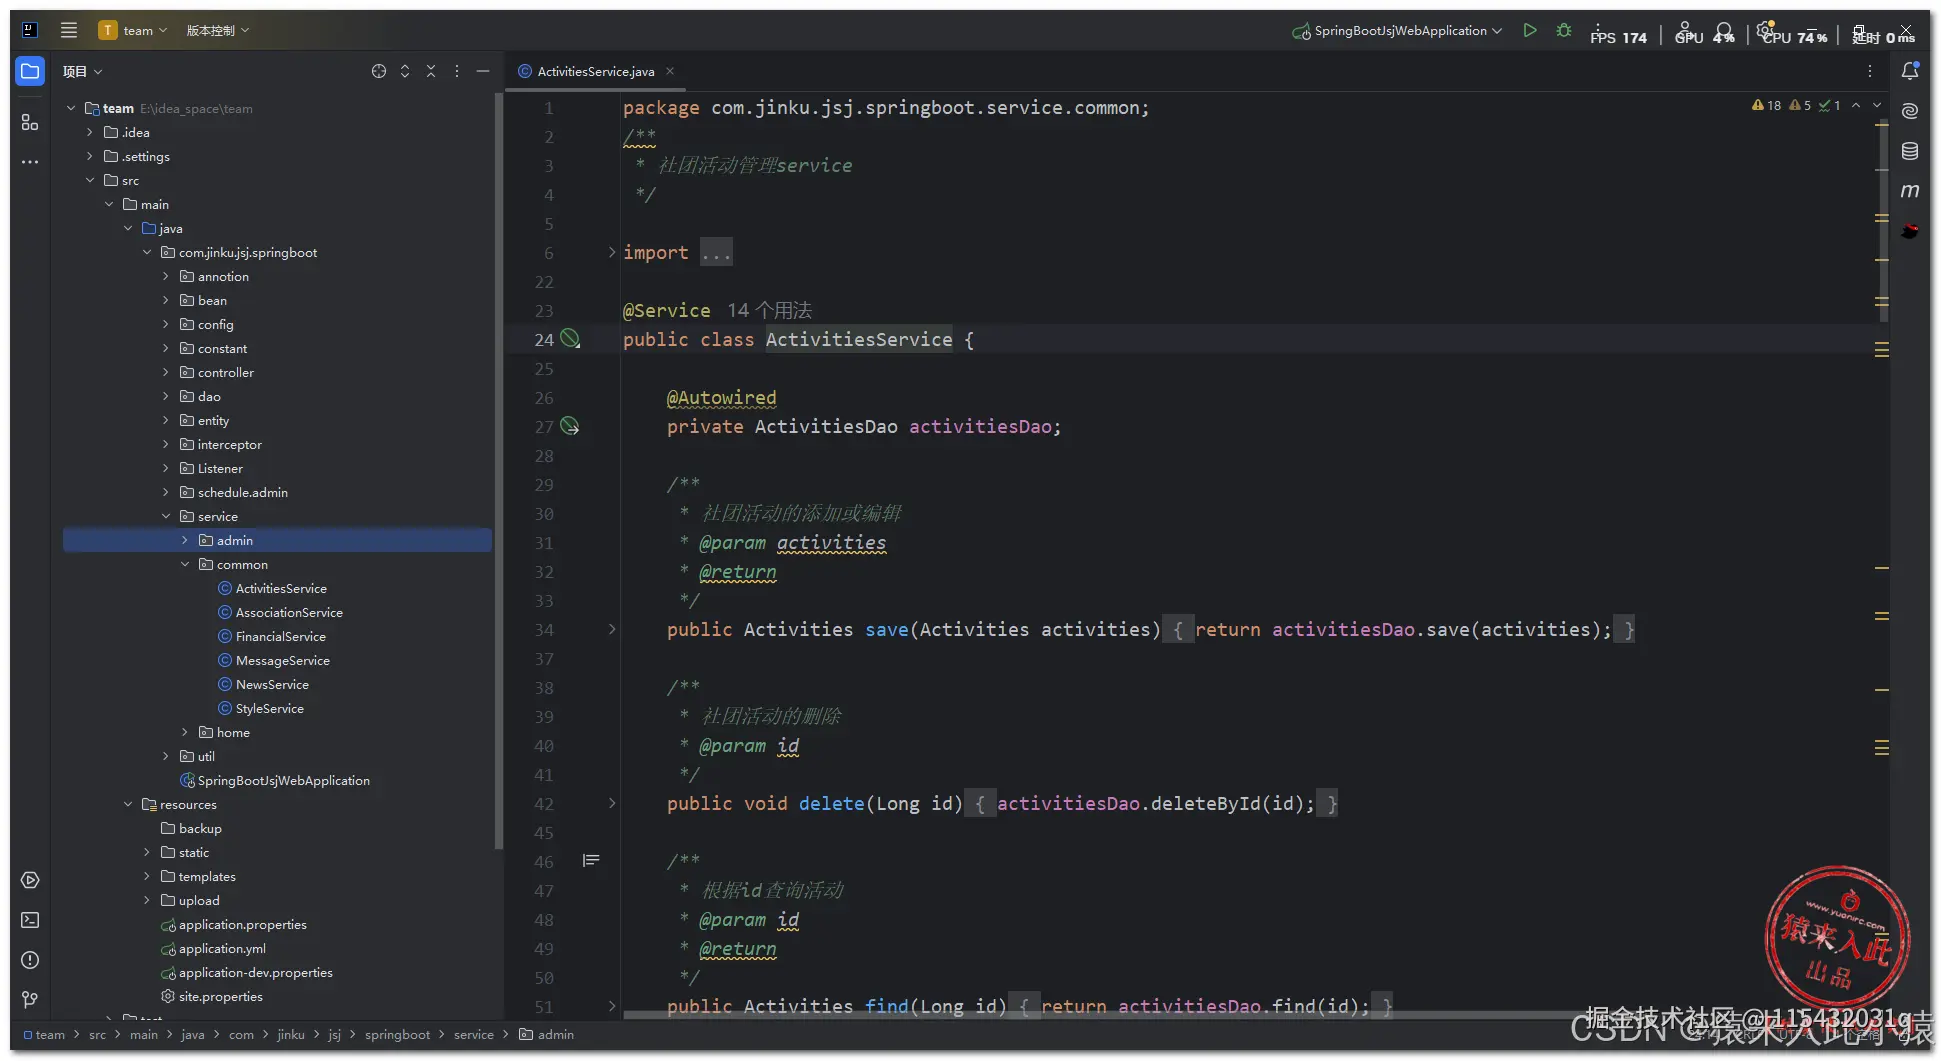Open Terminal tool window icon
Image resolution: width=1941 pixels, height=1061 pixels.
(30, 920)
